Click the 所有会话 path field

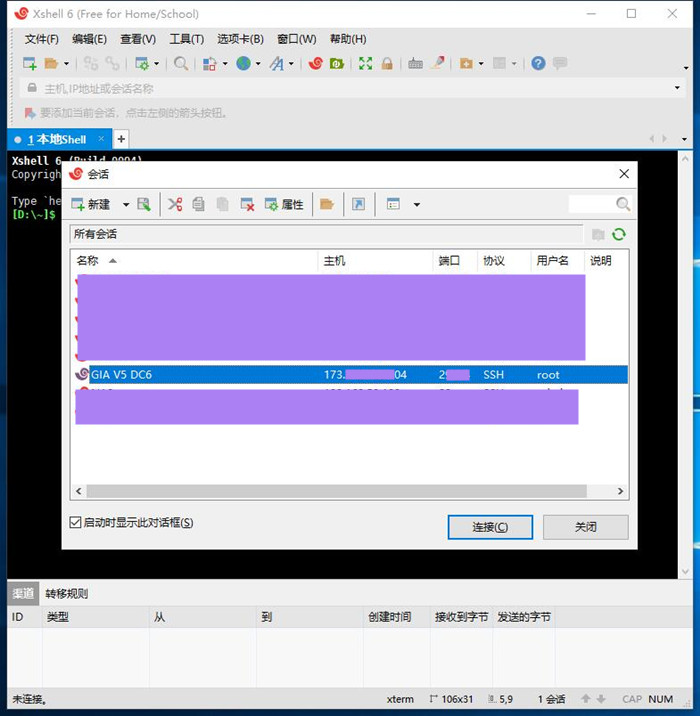click(x=326, y=234)
